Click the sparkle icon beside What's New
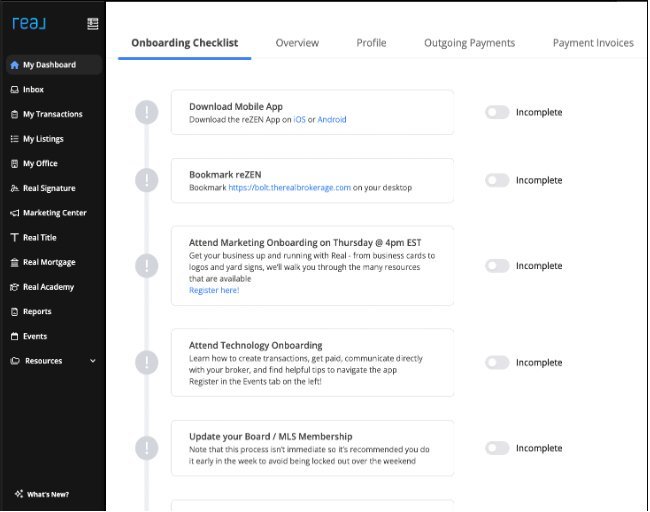This screenshot has height=512, width=650. pyautogui.click(x=19, y=494)
